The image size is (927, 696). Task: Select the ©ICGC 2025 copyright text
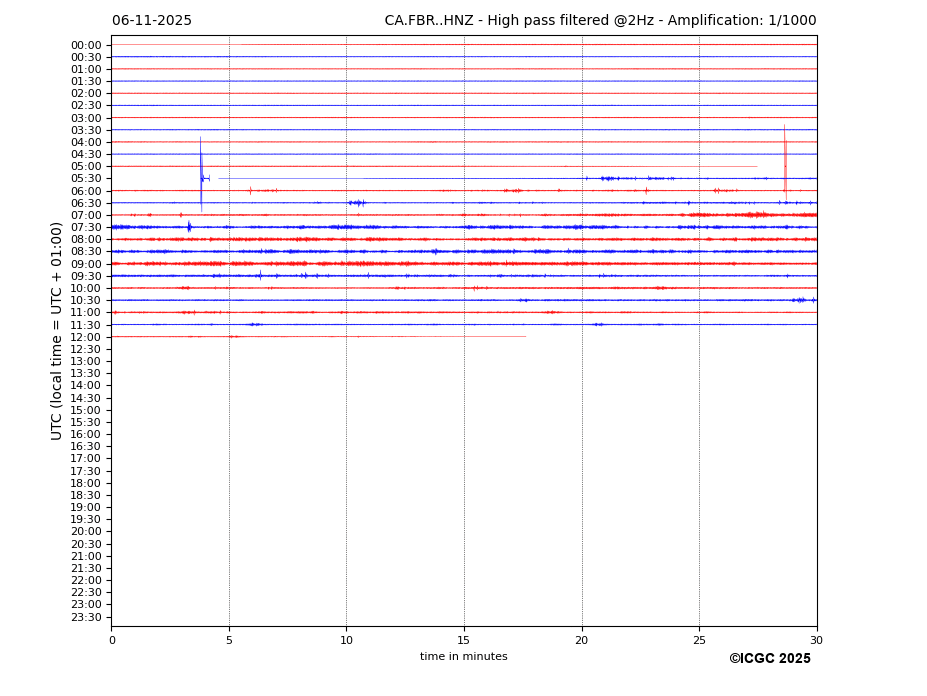769,659
